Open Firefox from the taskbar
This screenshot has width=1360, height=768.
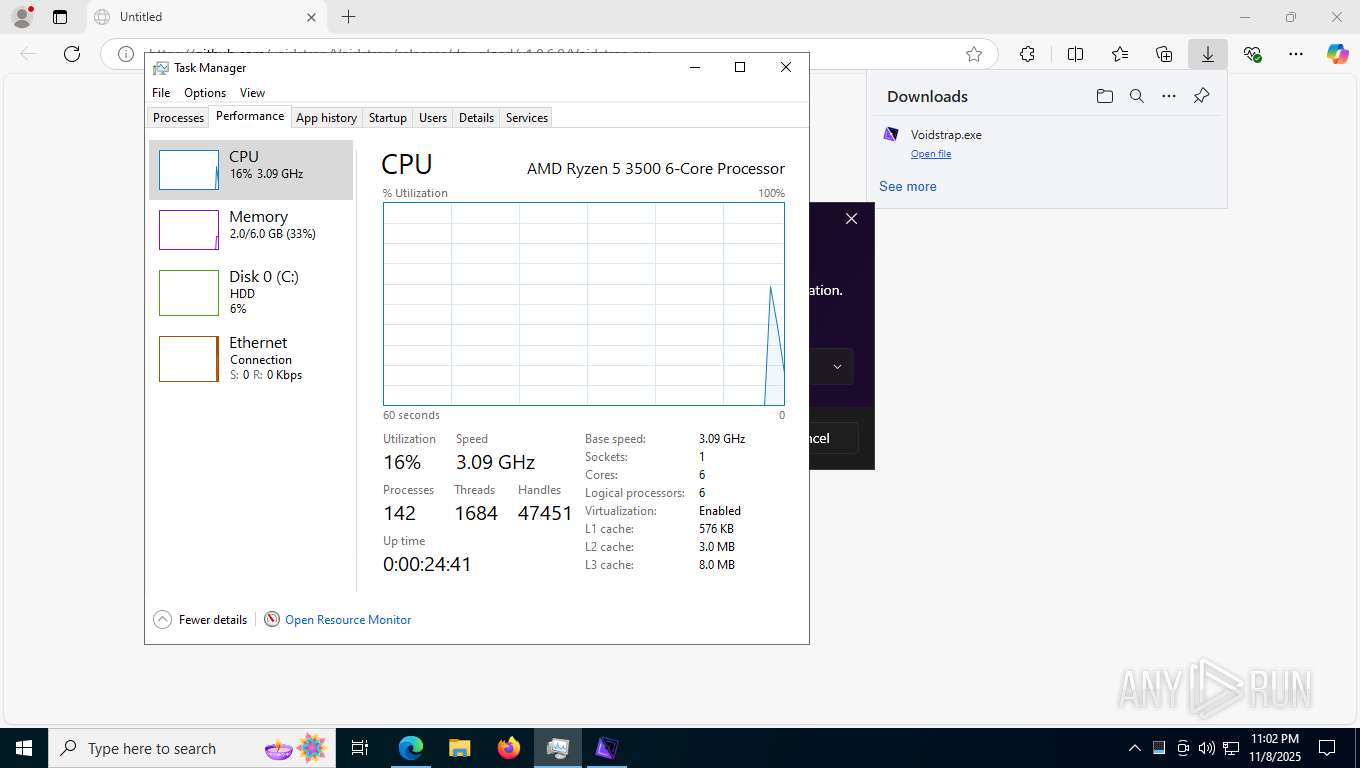click(509, 748)
